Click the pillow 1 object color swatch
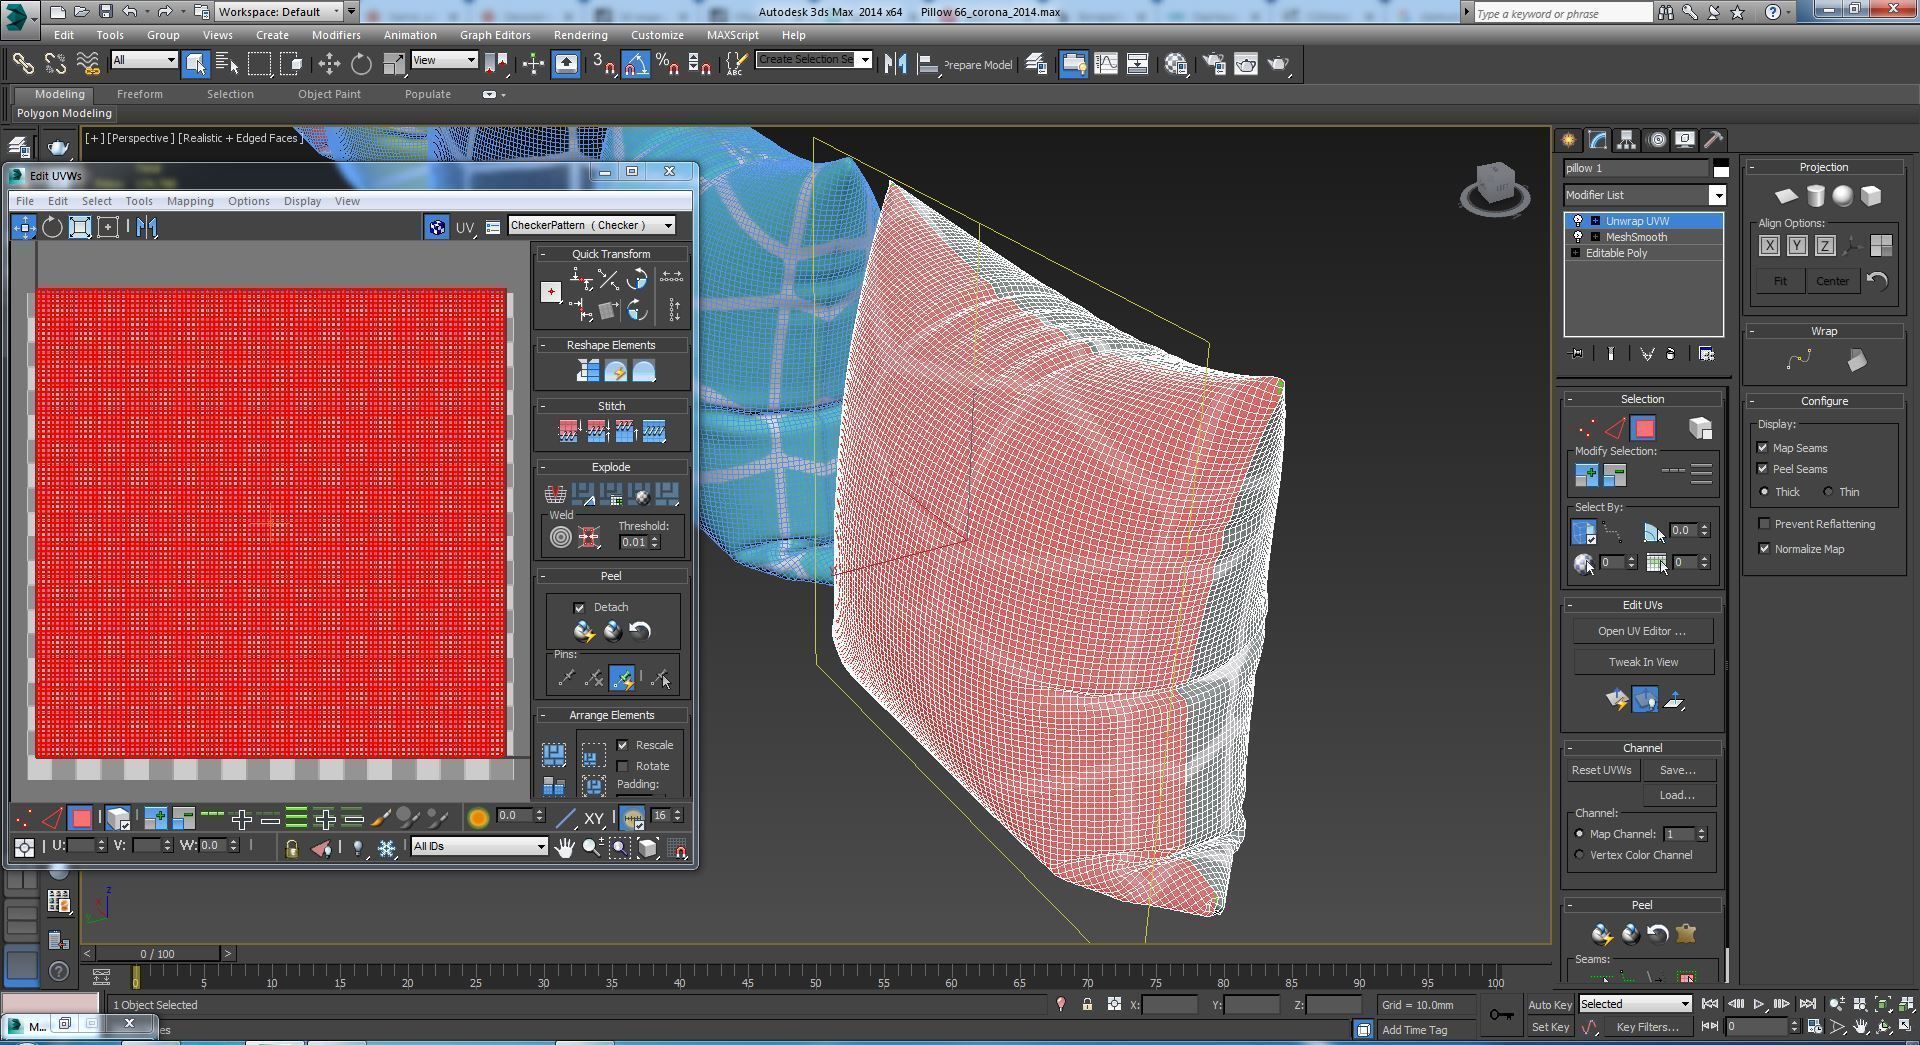Image resolution: width=1920 pixels, height=1045 pixels. pos(1720,168)
